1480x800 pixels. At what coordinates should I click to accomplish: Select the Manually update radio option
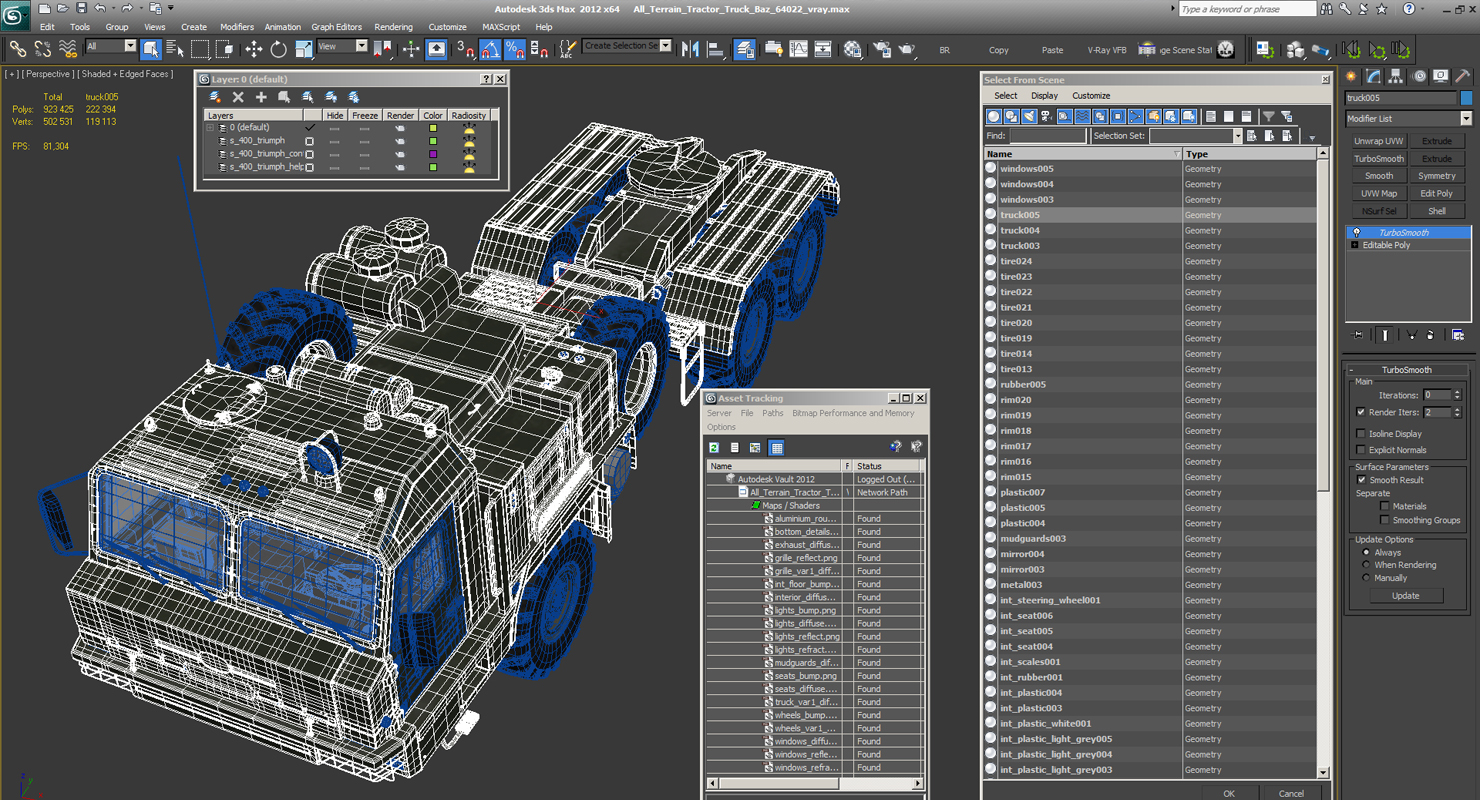pyautogui.click(x=1366, y=578)
